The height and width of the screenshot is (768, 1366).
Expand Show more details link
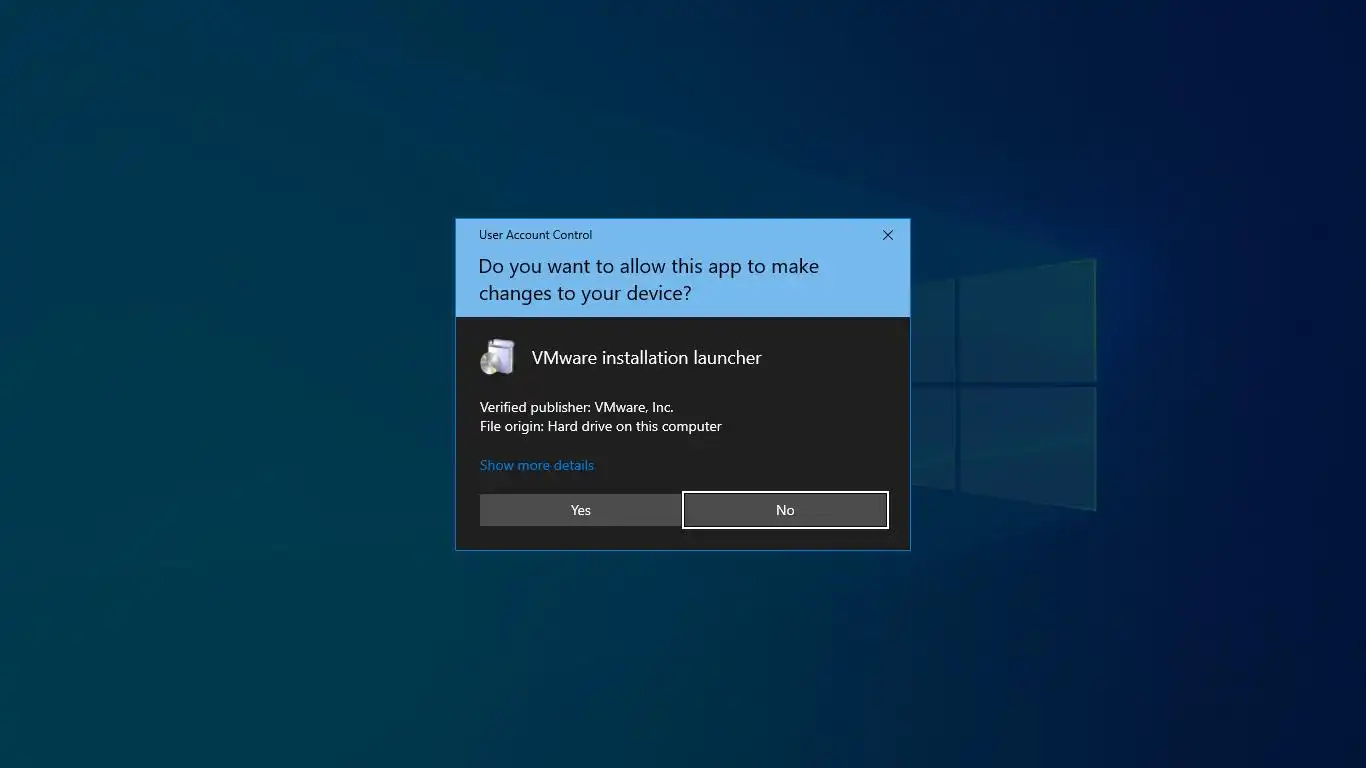537,465
